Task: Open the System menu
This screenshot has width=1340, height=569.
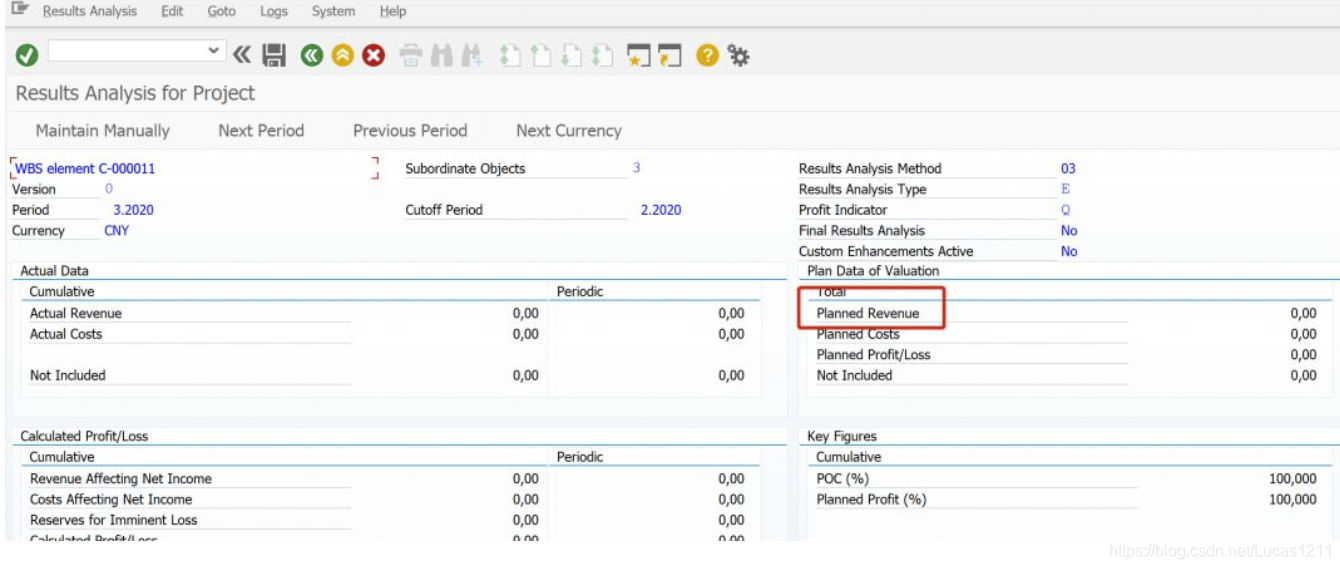Action: coord(333,11)
